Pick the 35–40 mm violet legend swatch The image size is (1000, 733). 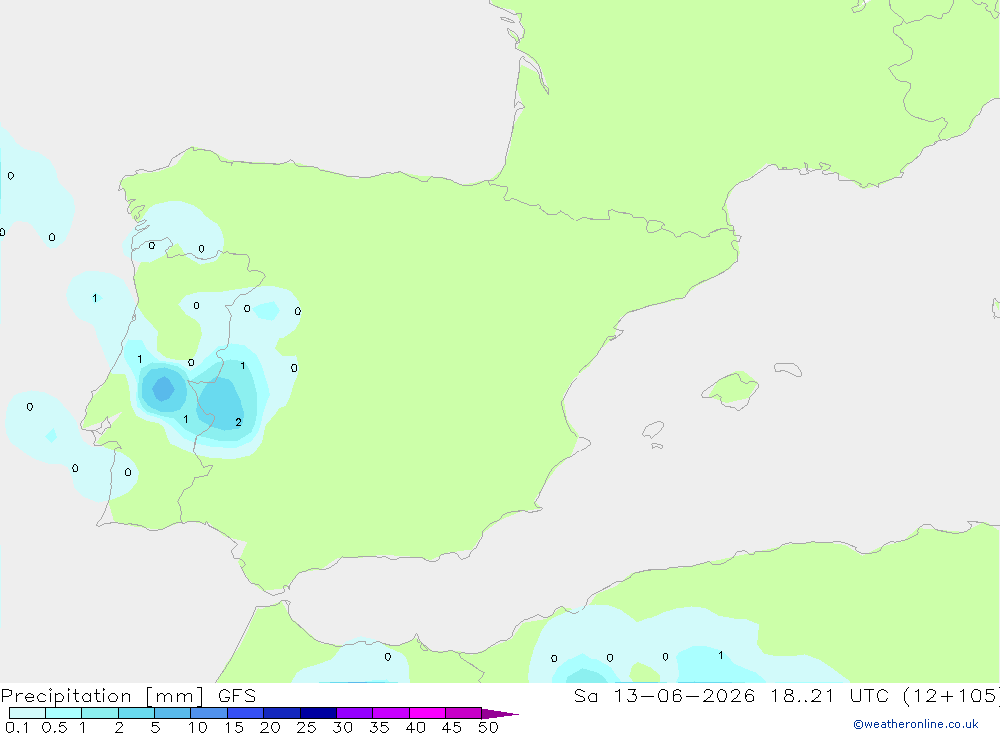[x=390, y=713]
